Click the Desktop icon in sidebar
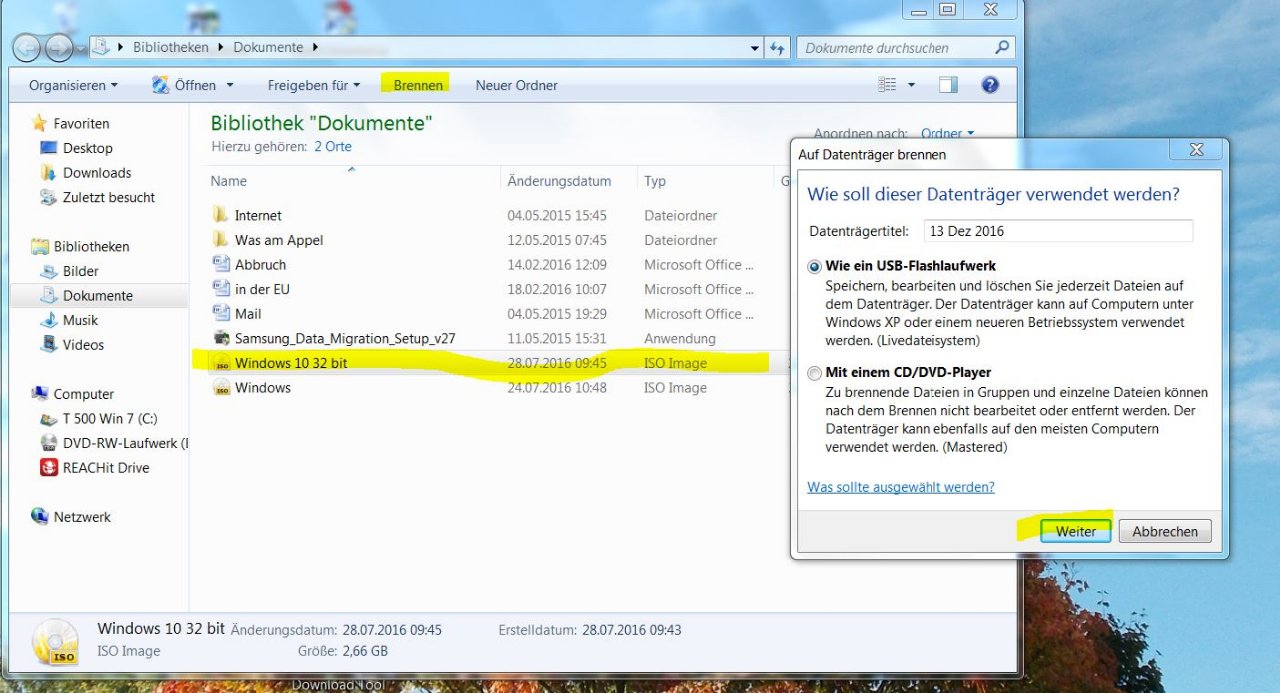 pyautogui.click(x=49, y=148)
